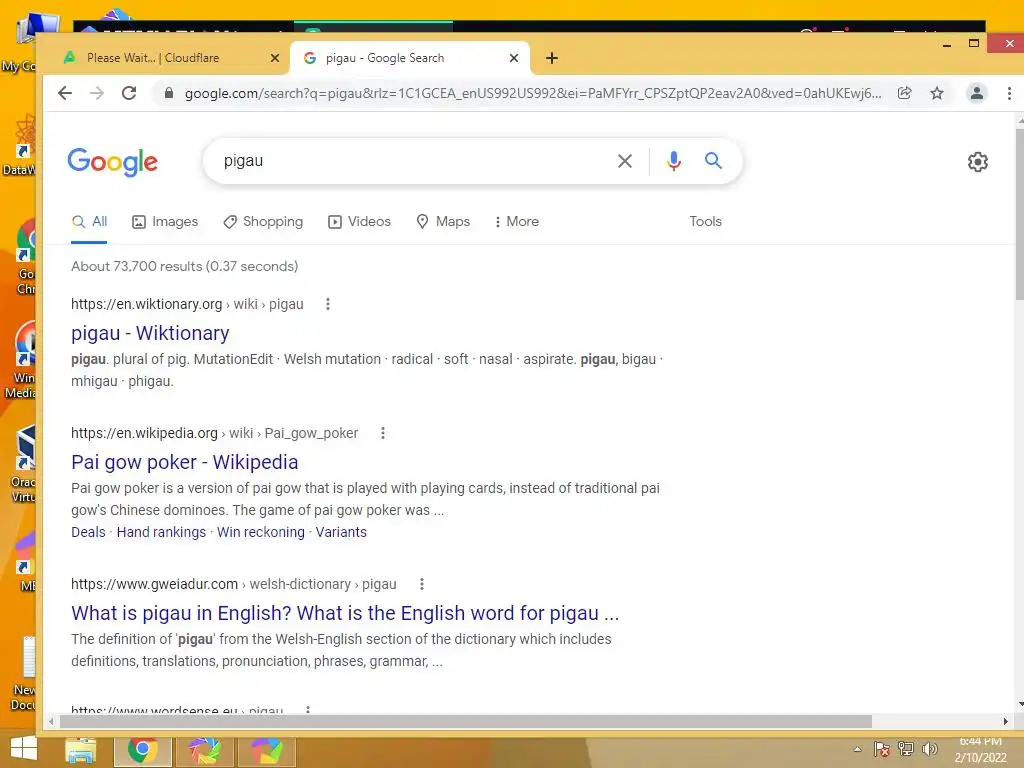Reload the Google search page
Screen dimensions: 1024x768
[129, 93]
